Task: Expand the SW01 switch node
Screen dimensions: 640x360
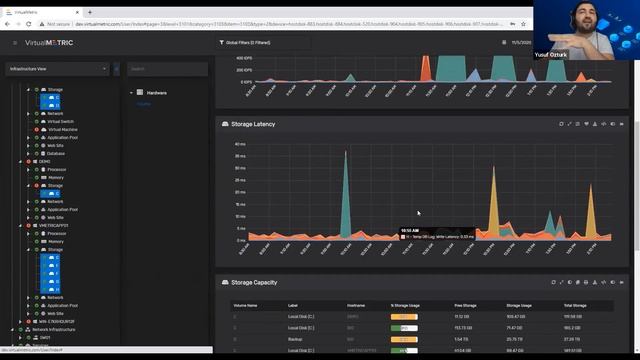Action: 20,338
